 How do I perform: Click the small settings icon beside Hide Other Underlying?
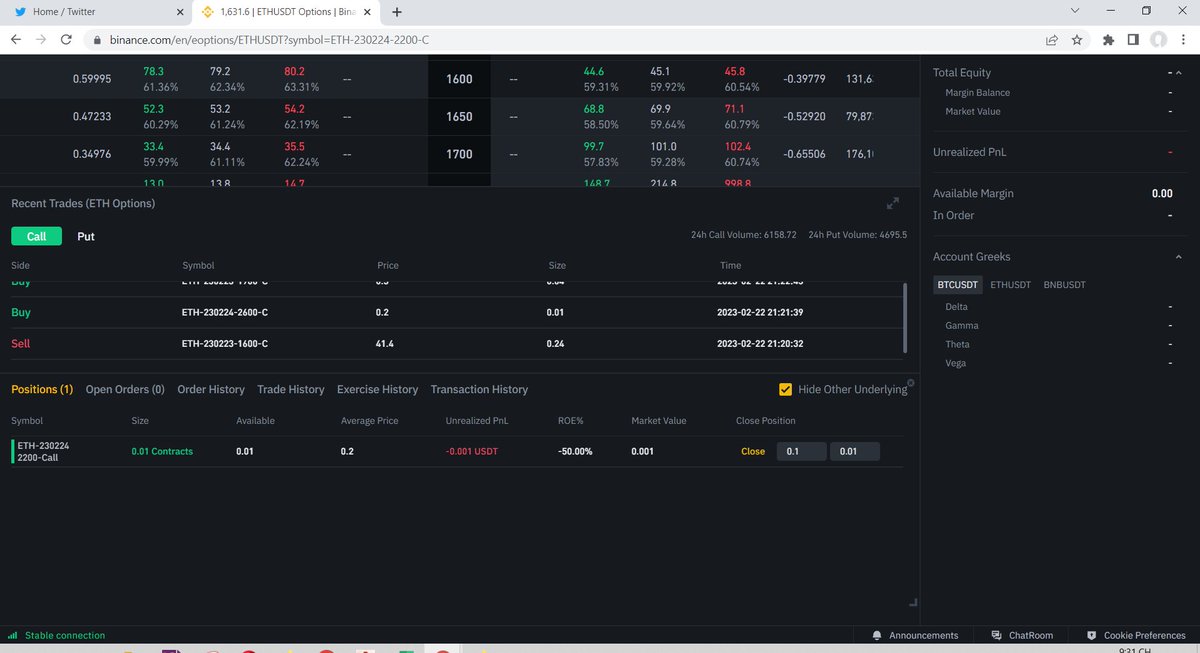910,383
